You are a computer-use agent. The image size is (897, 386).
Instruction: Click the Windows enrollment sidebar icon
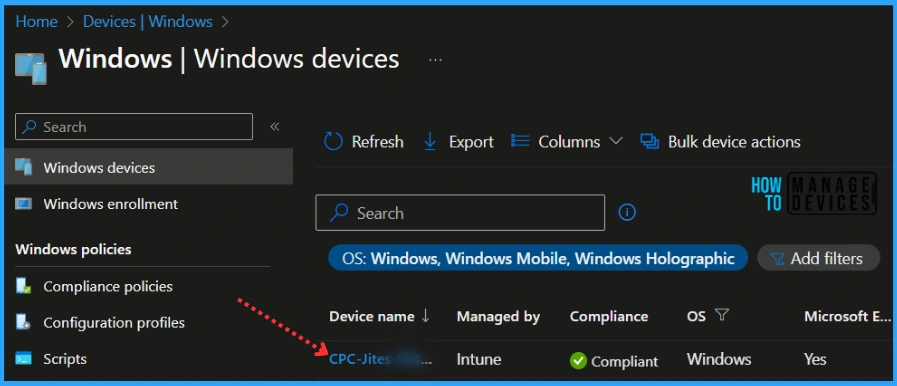click(24, 204)
